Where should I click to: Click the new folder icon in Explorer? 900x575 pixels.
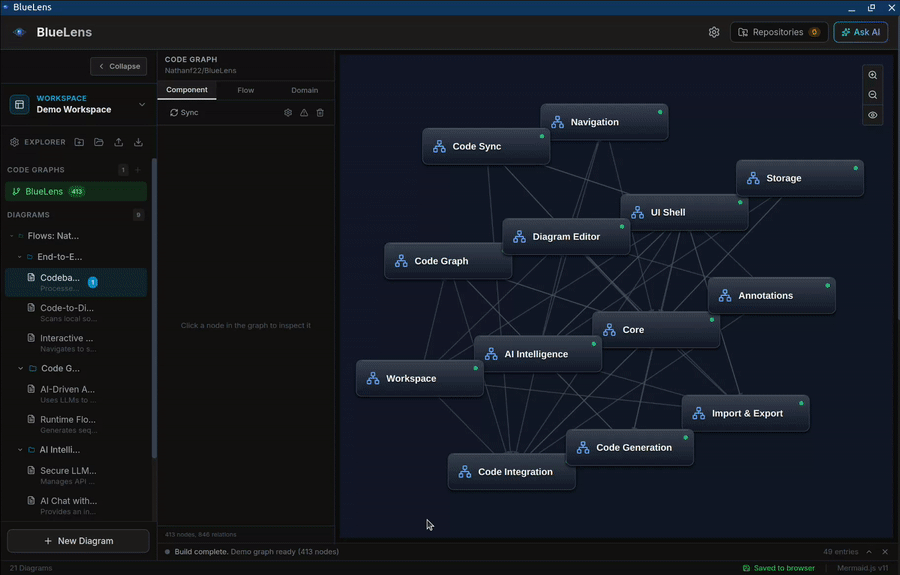[x=79, y=142]
